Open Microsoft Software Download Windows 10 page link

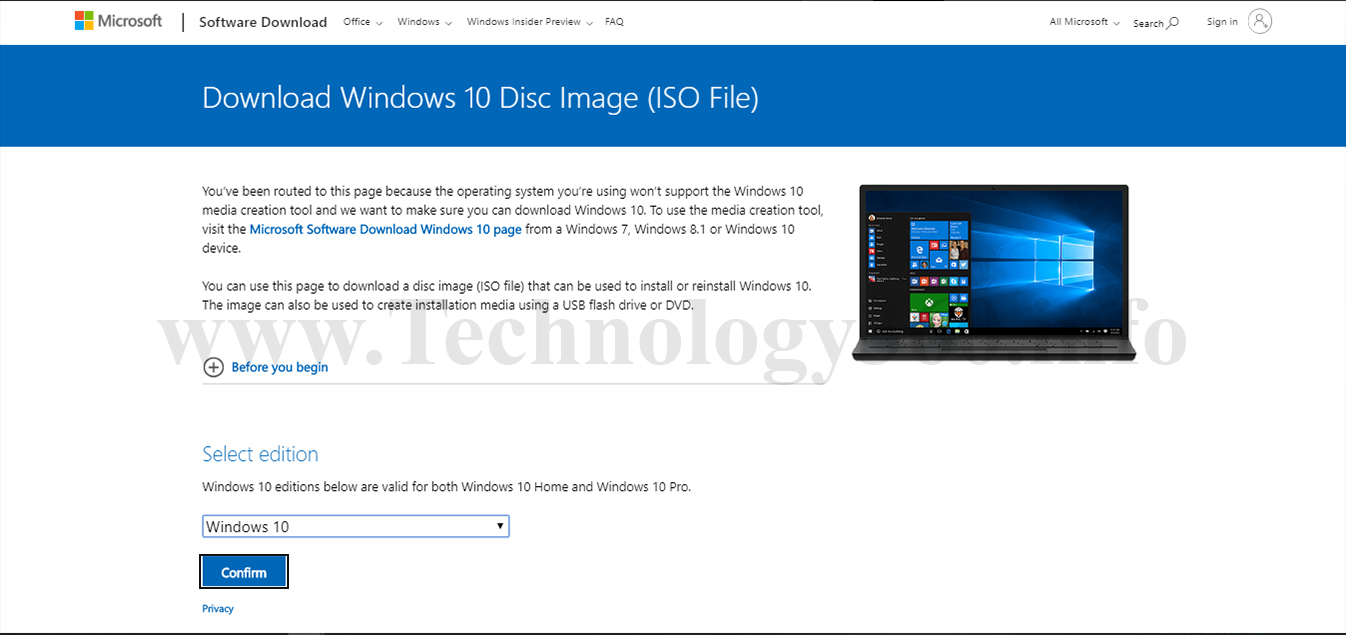click(385, 229)
